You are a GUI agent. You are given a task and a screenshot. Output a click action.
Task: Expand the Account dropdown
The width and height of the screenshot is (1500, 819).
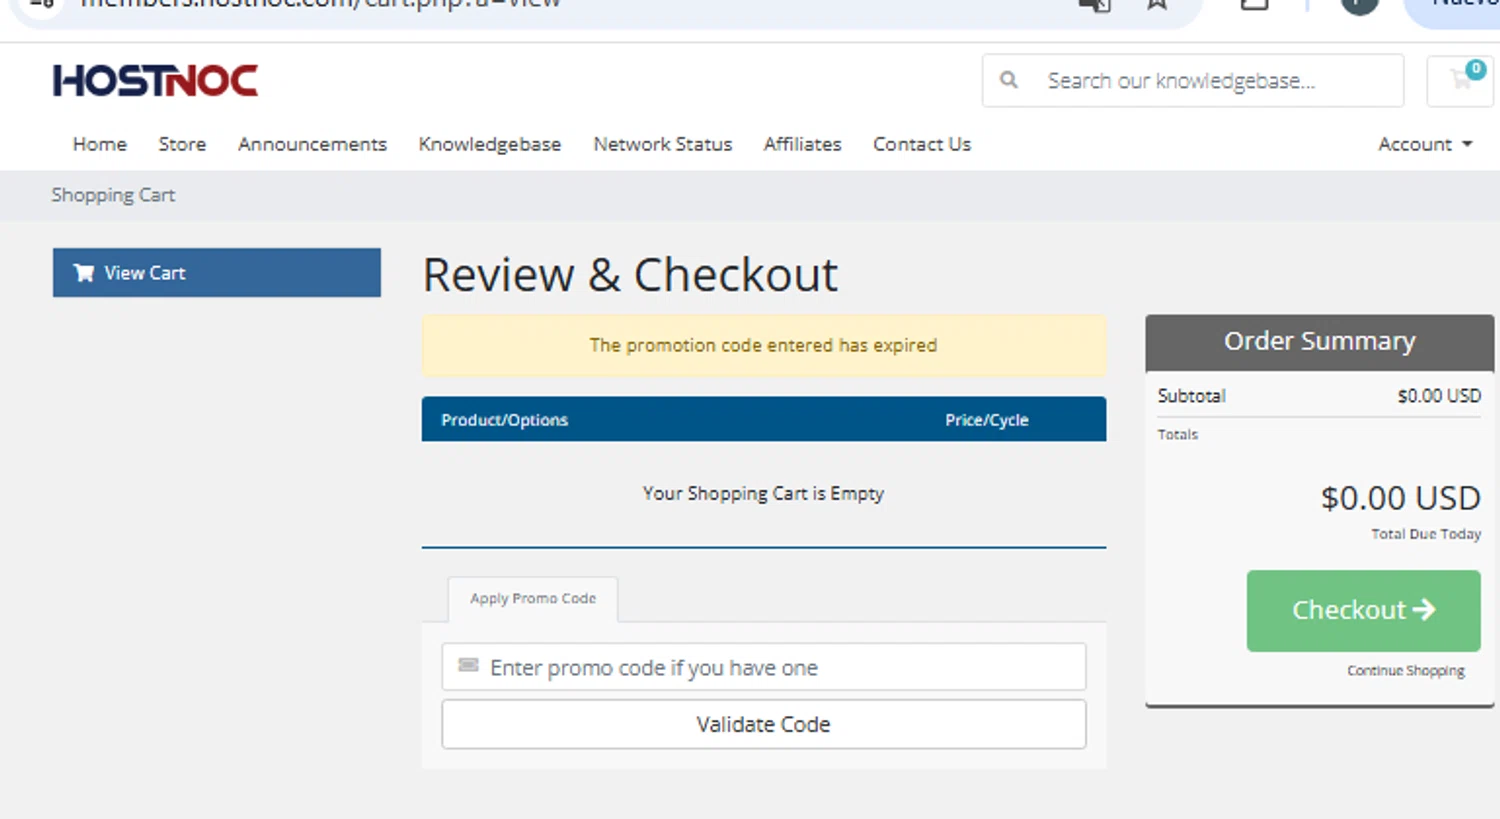[x=1425, y=144]
